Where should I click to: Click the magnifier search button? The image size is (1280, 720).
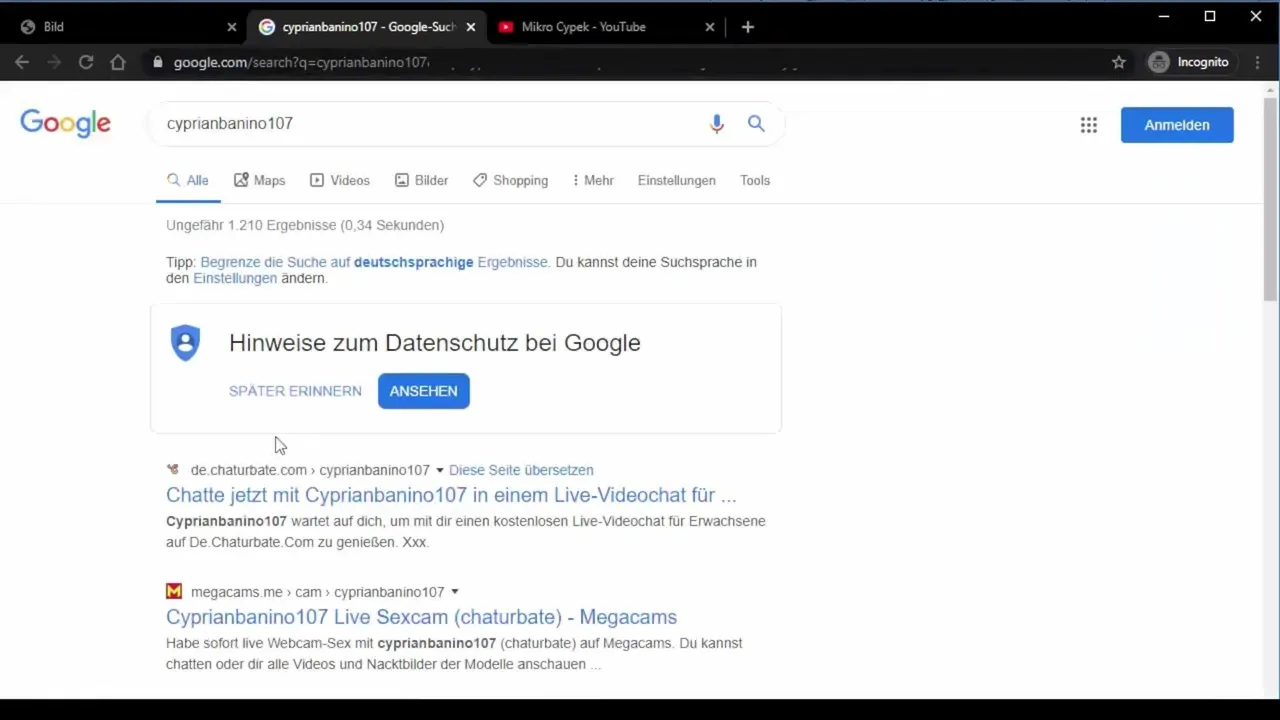tap(756, 124)
